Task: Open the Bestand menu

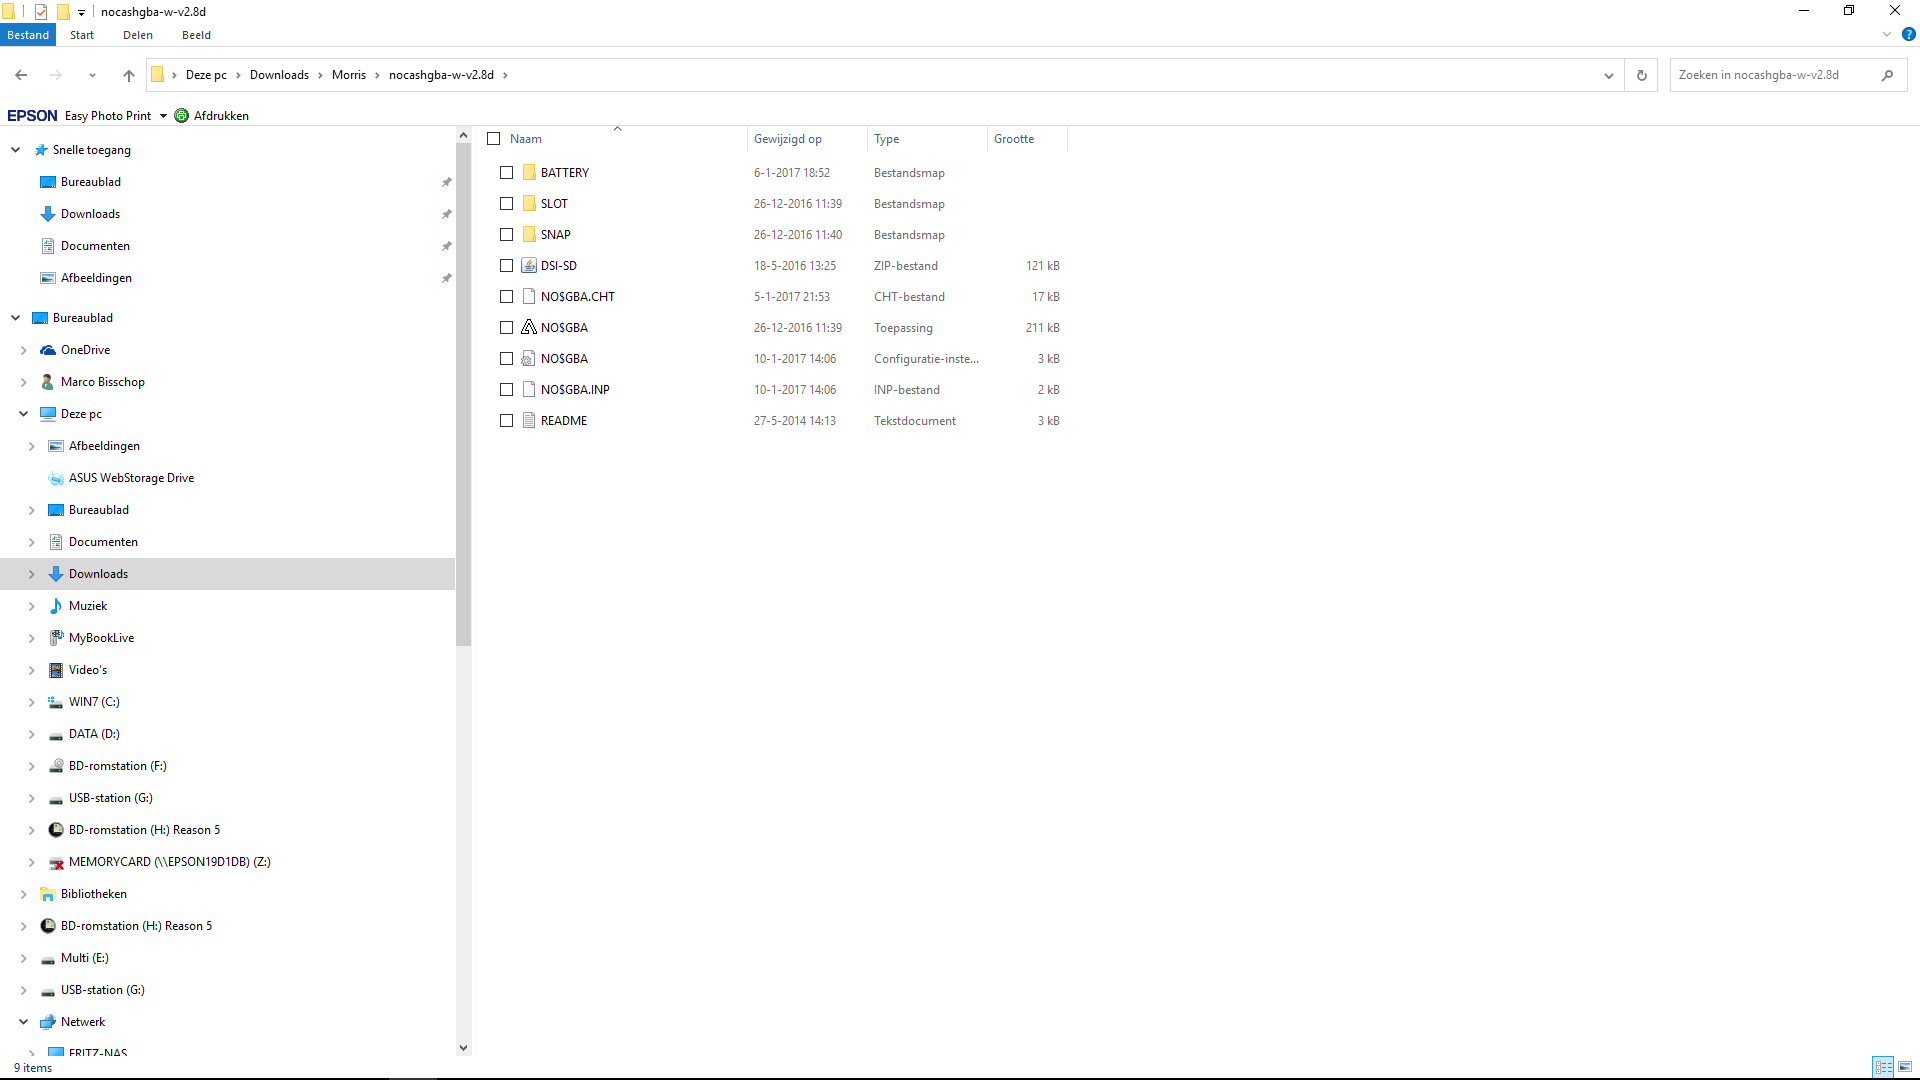Action: coord(28,35)
